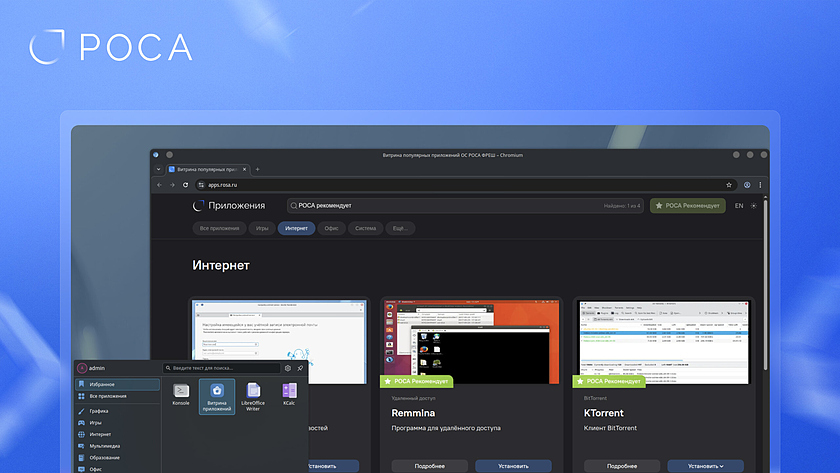This screenshot has height=473, width=840.
Task: Expand the Ещё... category list
Action: pyautogui.click(x=400, y=228)
